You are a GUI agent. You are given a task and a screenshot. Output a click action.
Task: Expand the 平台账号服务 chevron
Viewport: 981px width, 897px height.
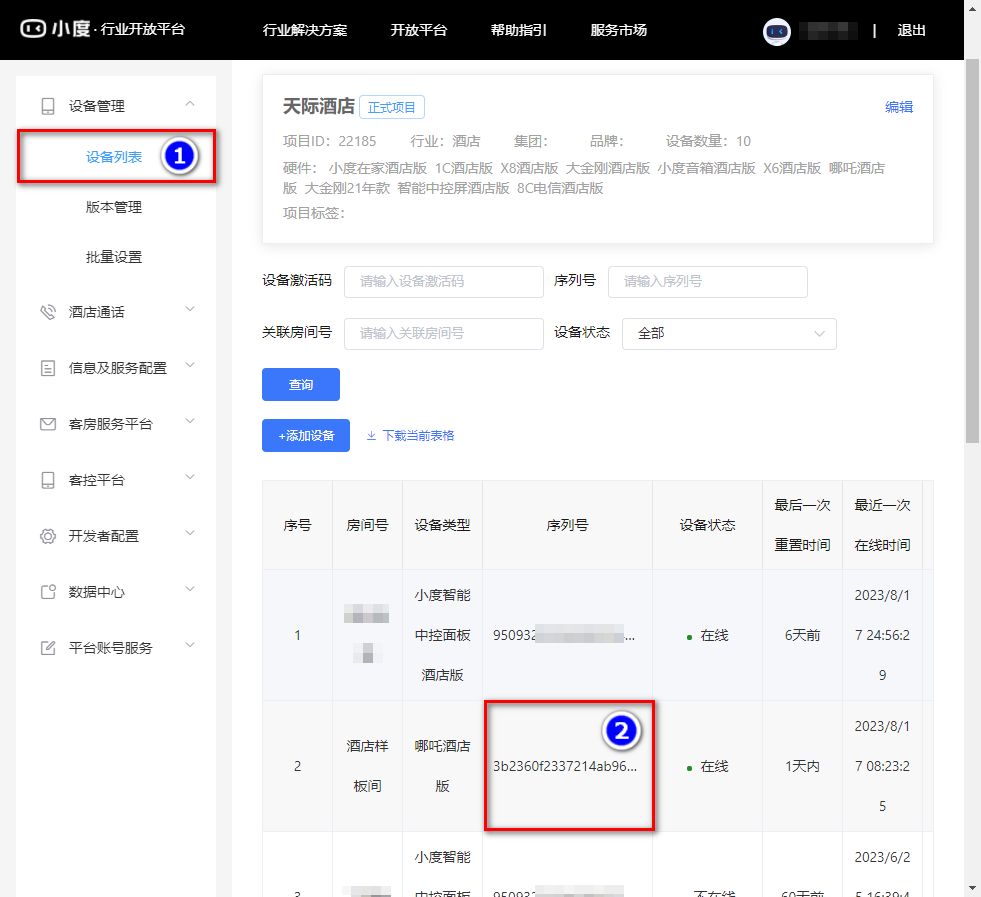tap(190, 645)
